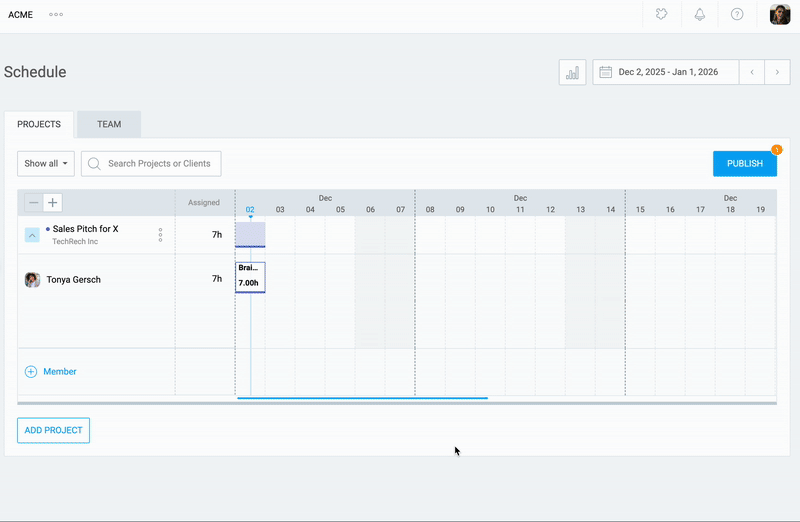This screenshot has height=522, width=800.
Task: Open the Show all filter dropdown
Action: point(46,163)
